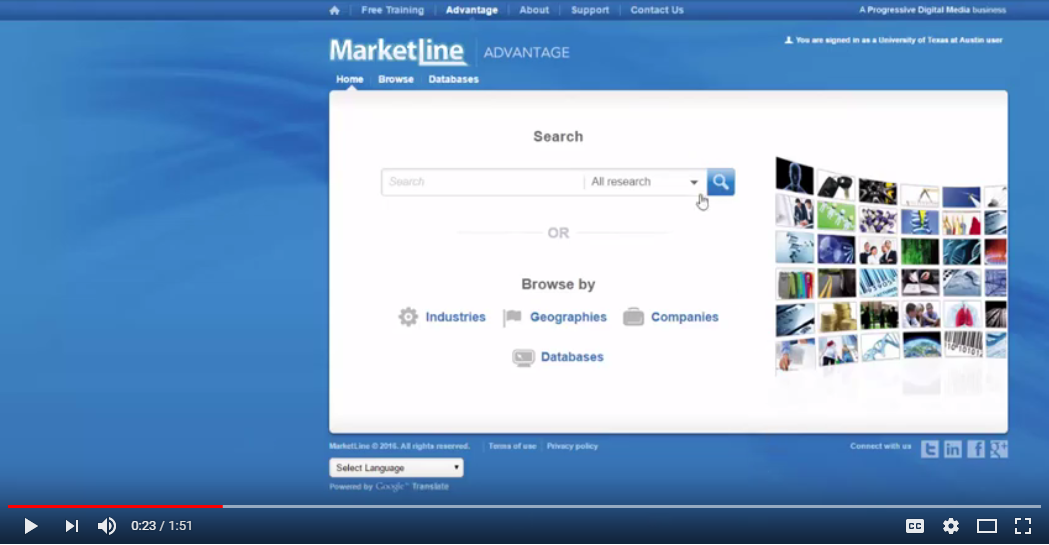The width and height of the screenshot is (1049, 545).
Task: Click the MarketLine logo
Action: [399, 51]
